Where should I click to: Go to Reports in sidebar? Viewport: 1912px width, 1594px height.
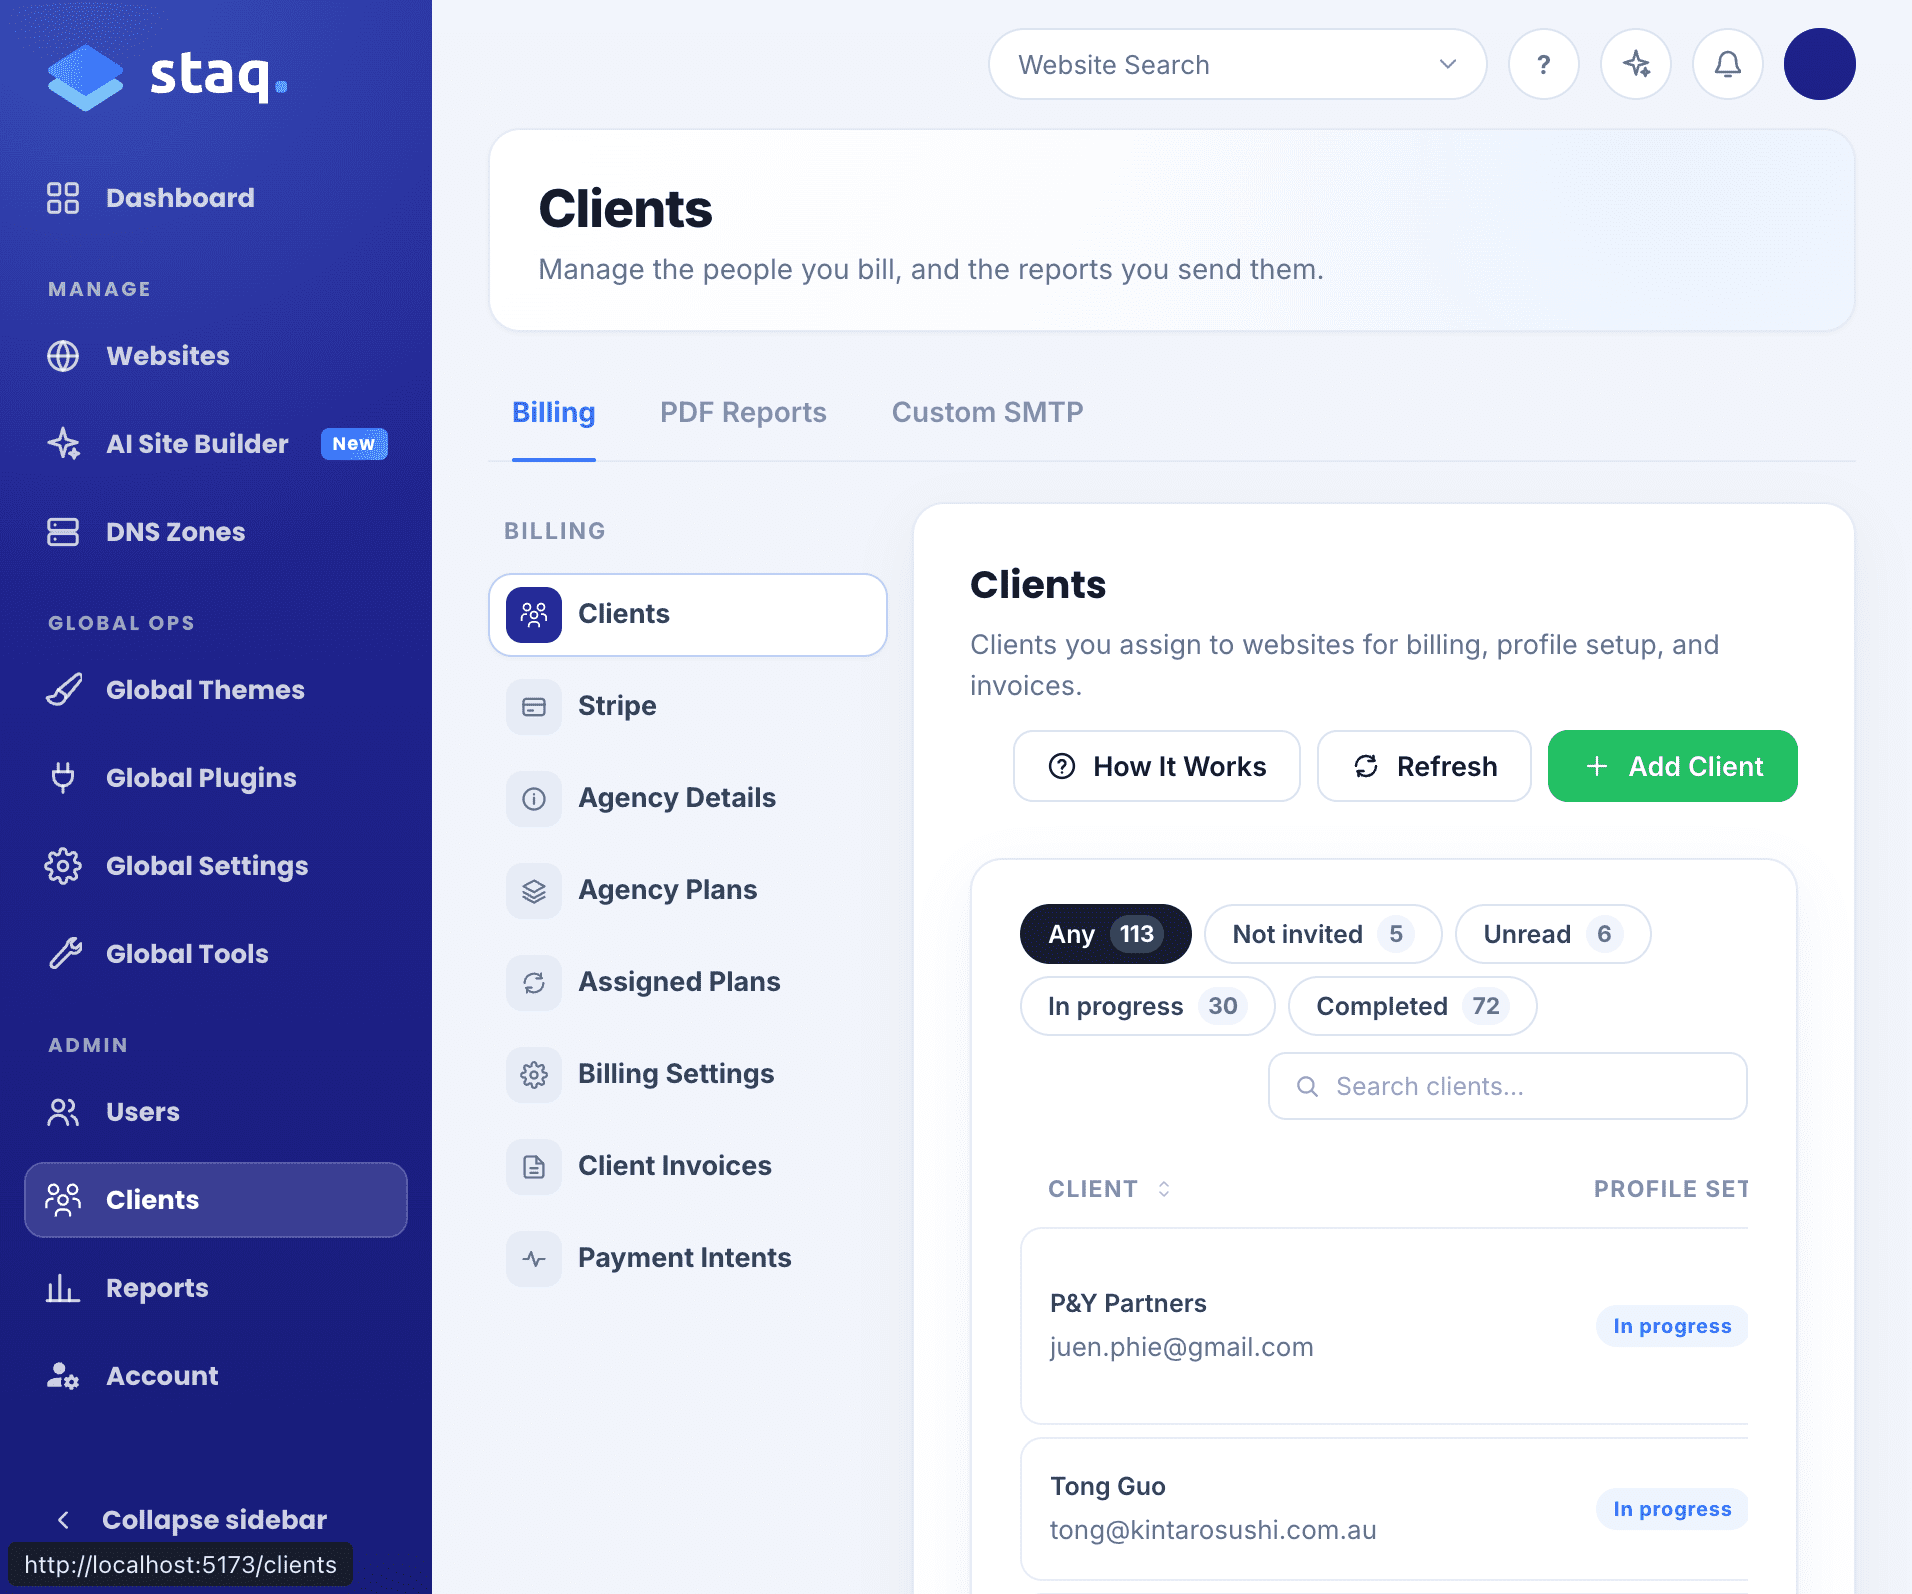tap(216, 1288)
